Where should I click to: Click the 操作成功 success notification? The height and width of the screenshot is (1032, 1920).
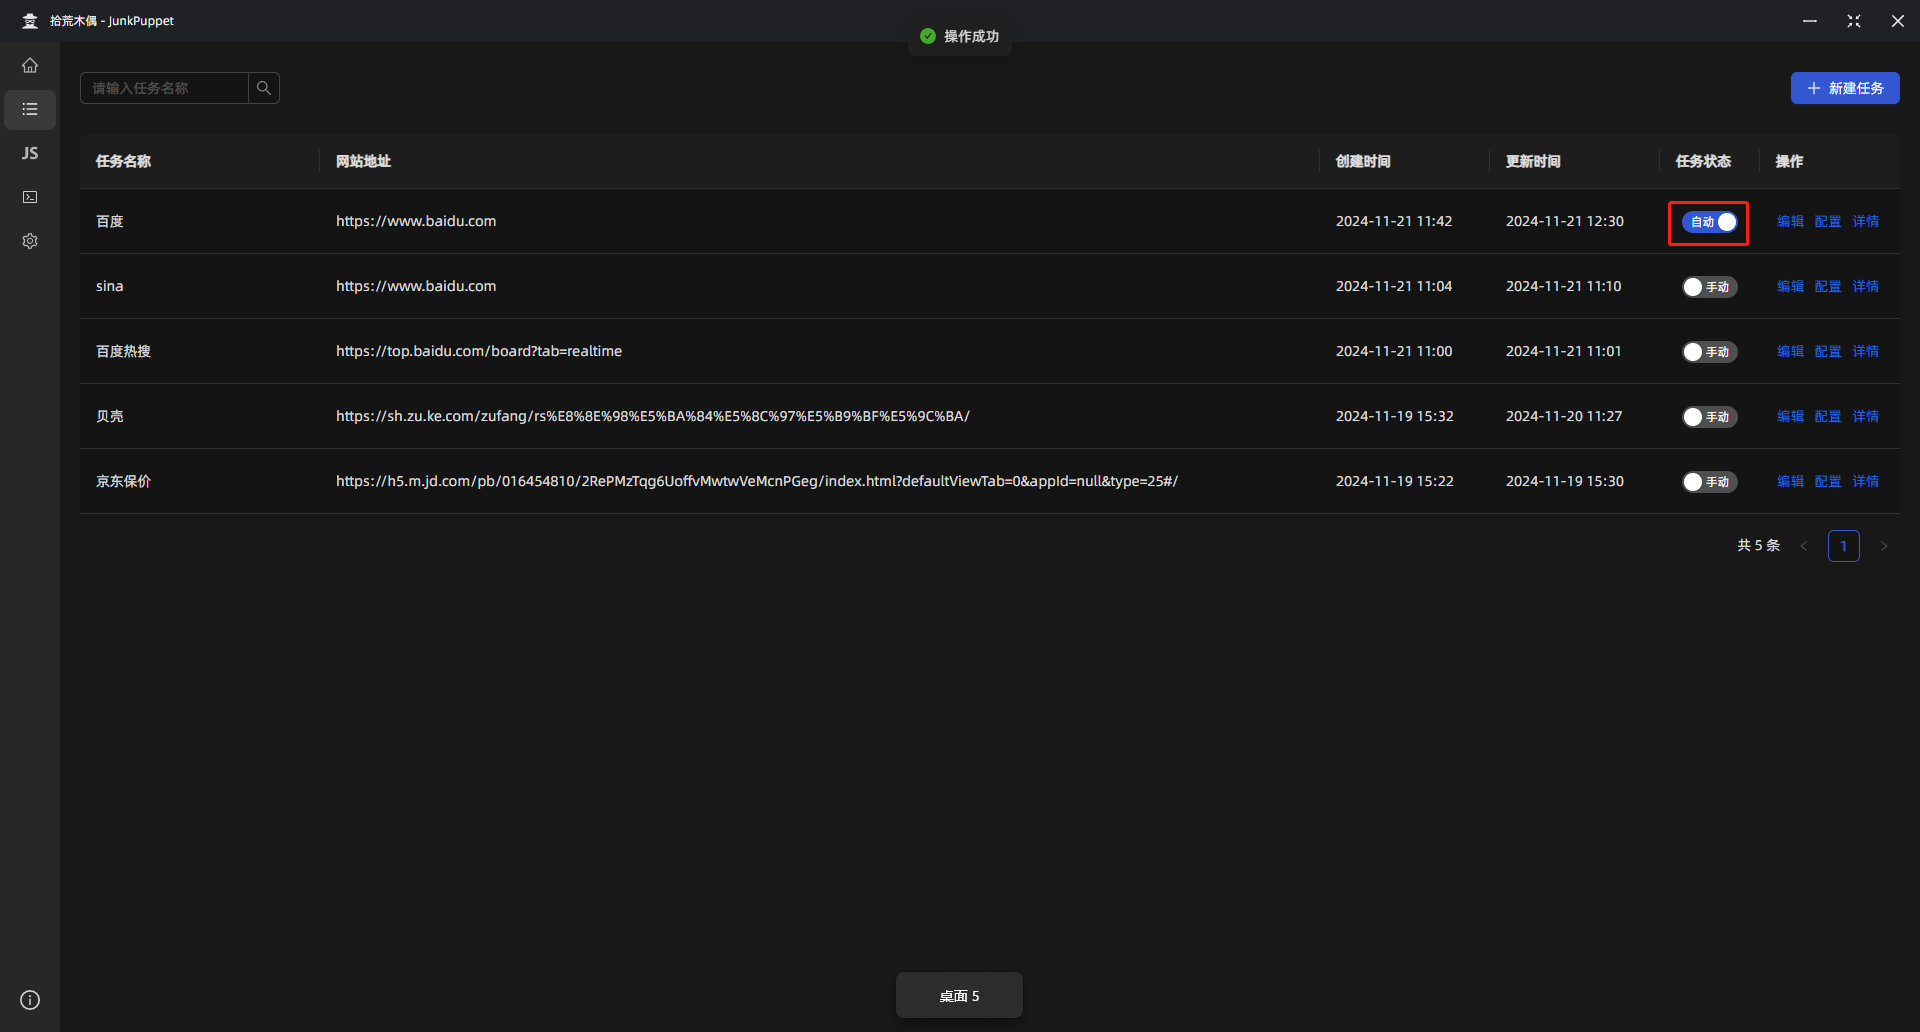(960, 36)
